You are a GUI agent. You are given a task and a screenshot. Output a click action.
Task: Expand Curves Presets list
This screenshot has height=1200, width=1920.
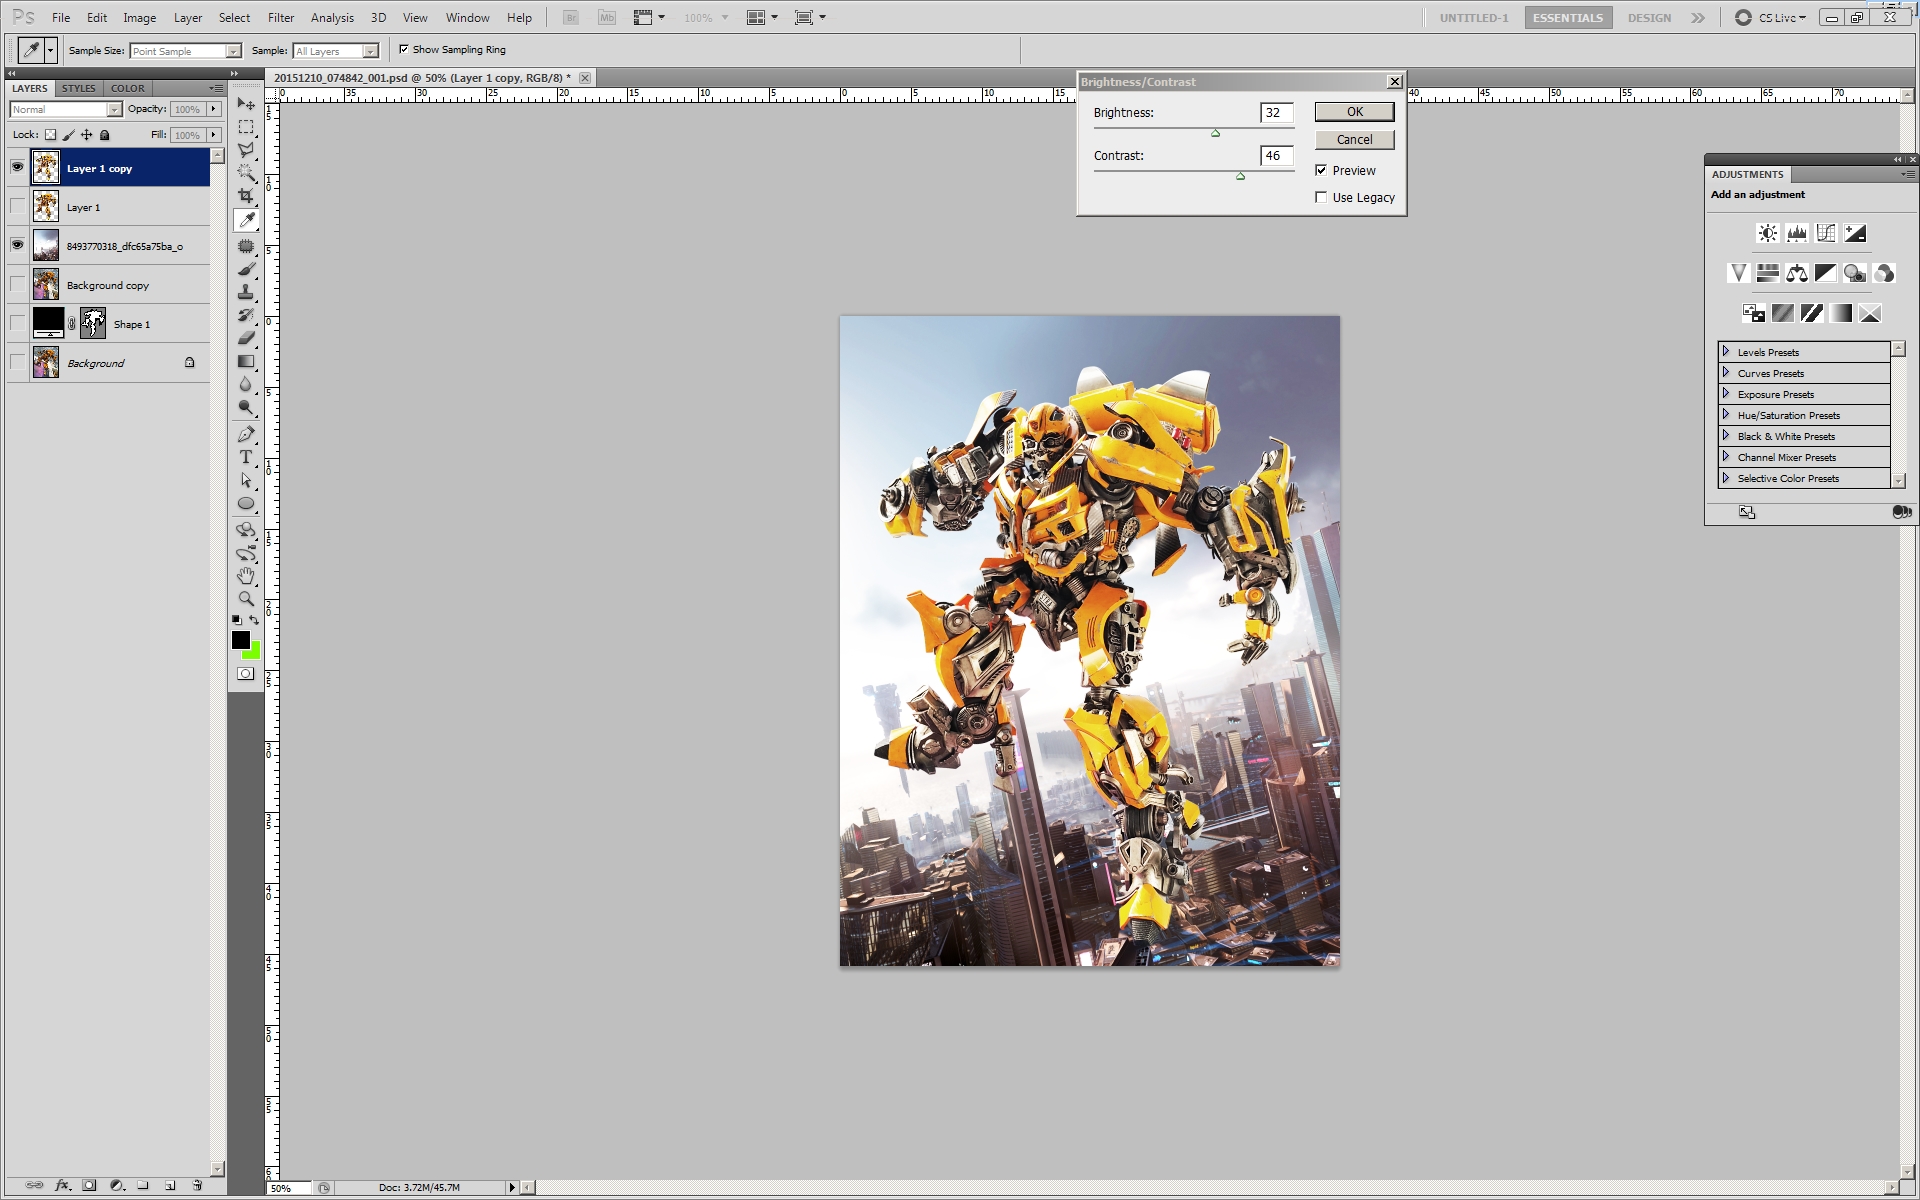1726,373
